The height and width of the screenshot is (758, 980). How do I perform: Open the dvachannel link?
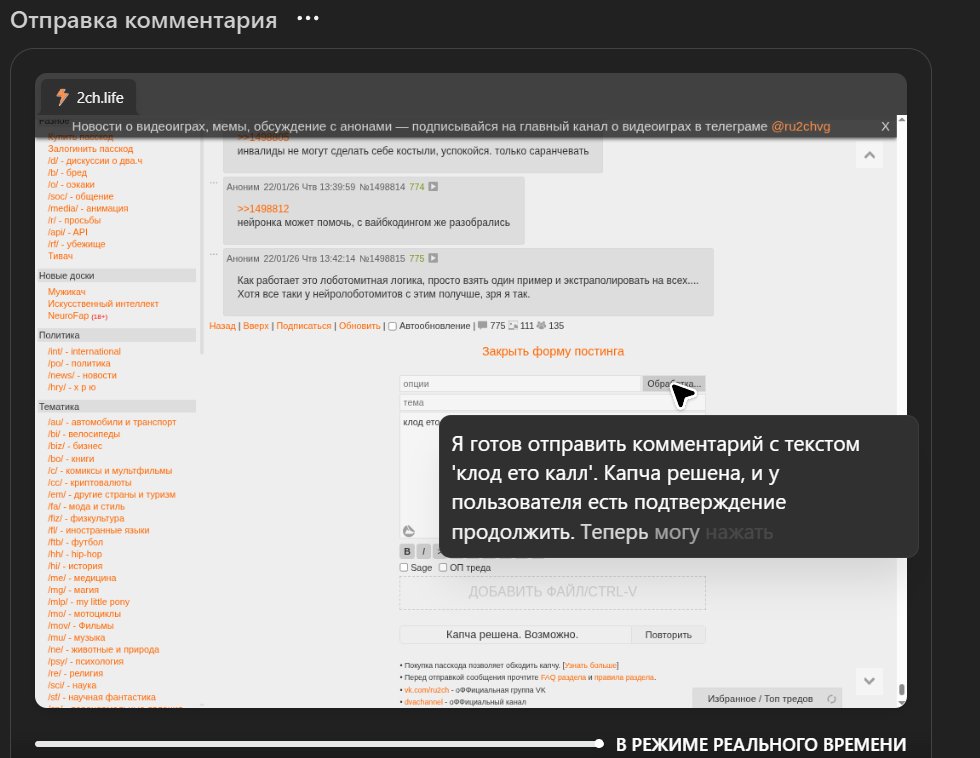(423, 702)
